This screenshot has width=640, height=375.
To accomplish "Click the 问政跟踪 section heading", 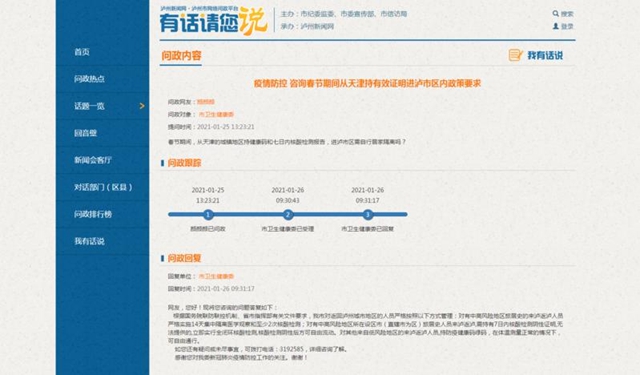I will (184, 163).
